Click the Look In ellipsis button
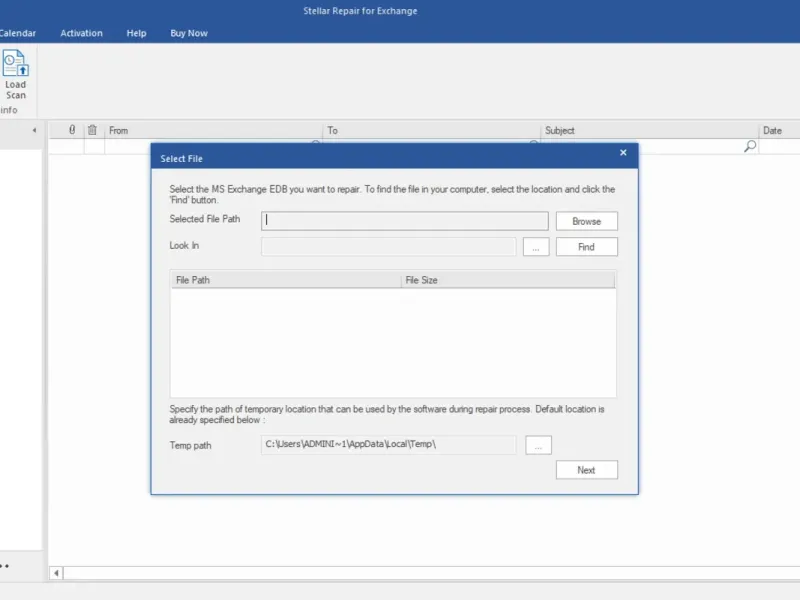This screenshot has width=800, height=600. pyautogui.click(x=536, y=247)
